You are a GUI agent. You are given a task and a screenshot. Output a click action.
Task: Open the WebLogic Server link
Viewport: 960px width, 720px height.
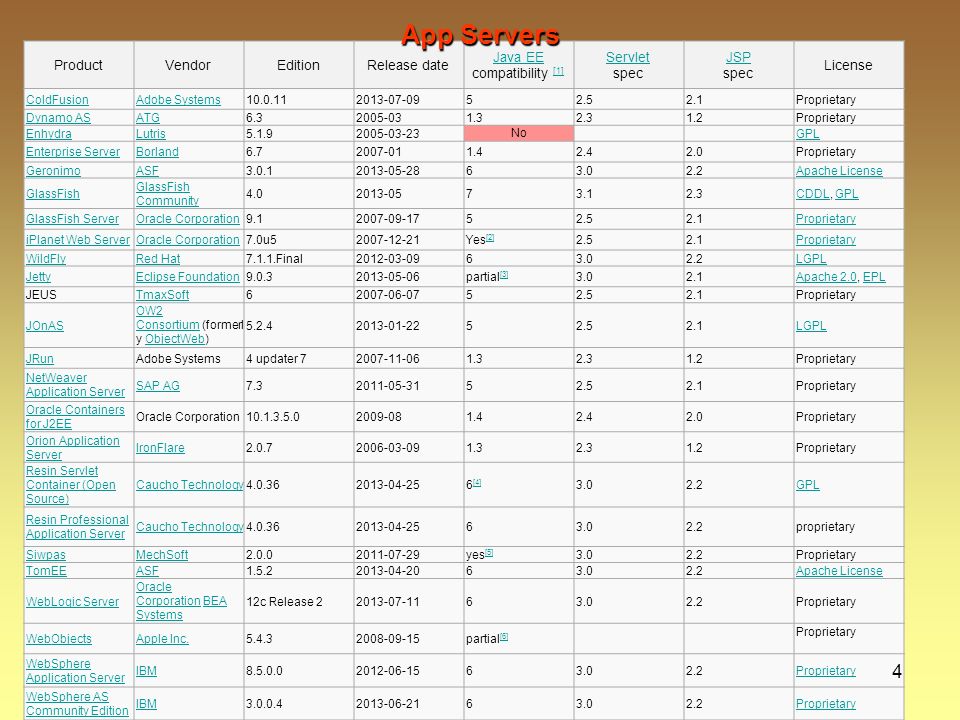tap(72, 602)
